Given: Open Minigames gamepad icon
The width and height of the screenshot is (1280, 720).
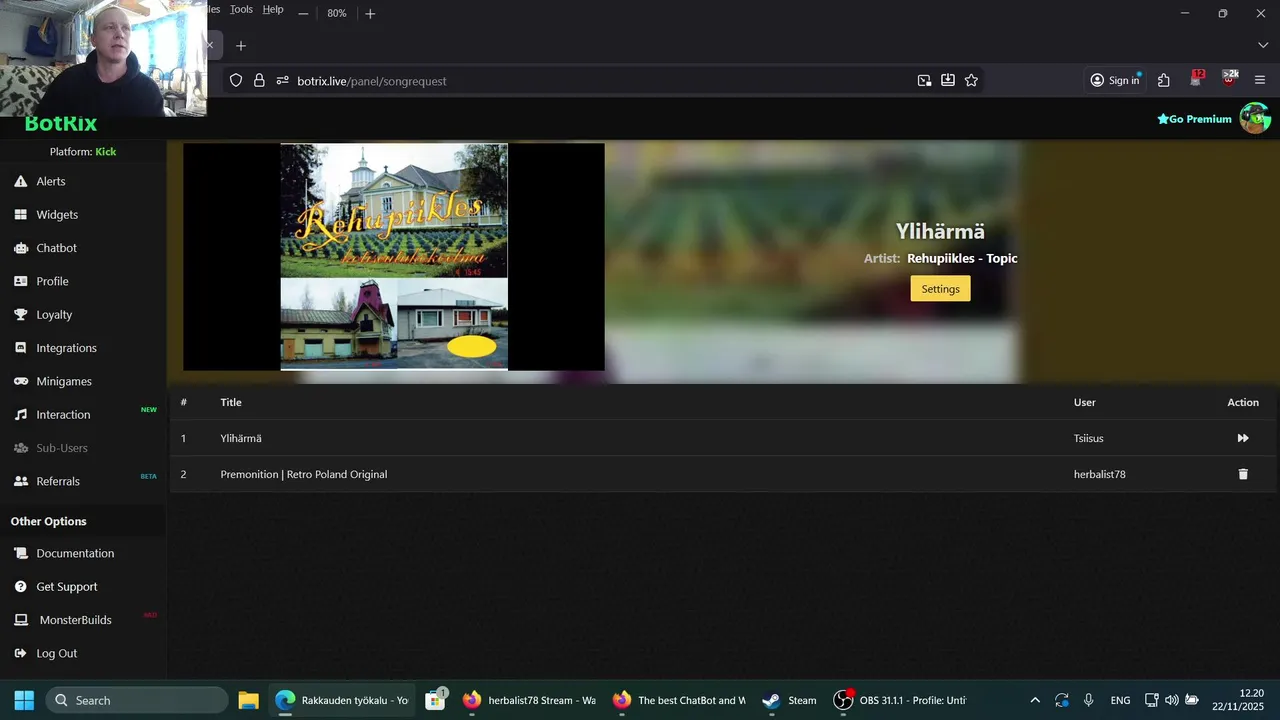Looking at the screenshot, I should (20, 381).
